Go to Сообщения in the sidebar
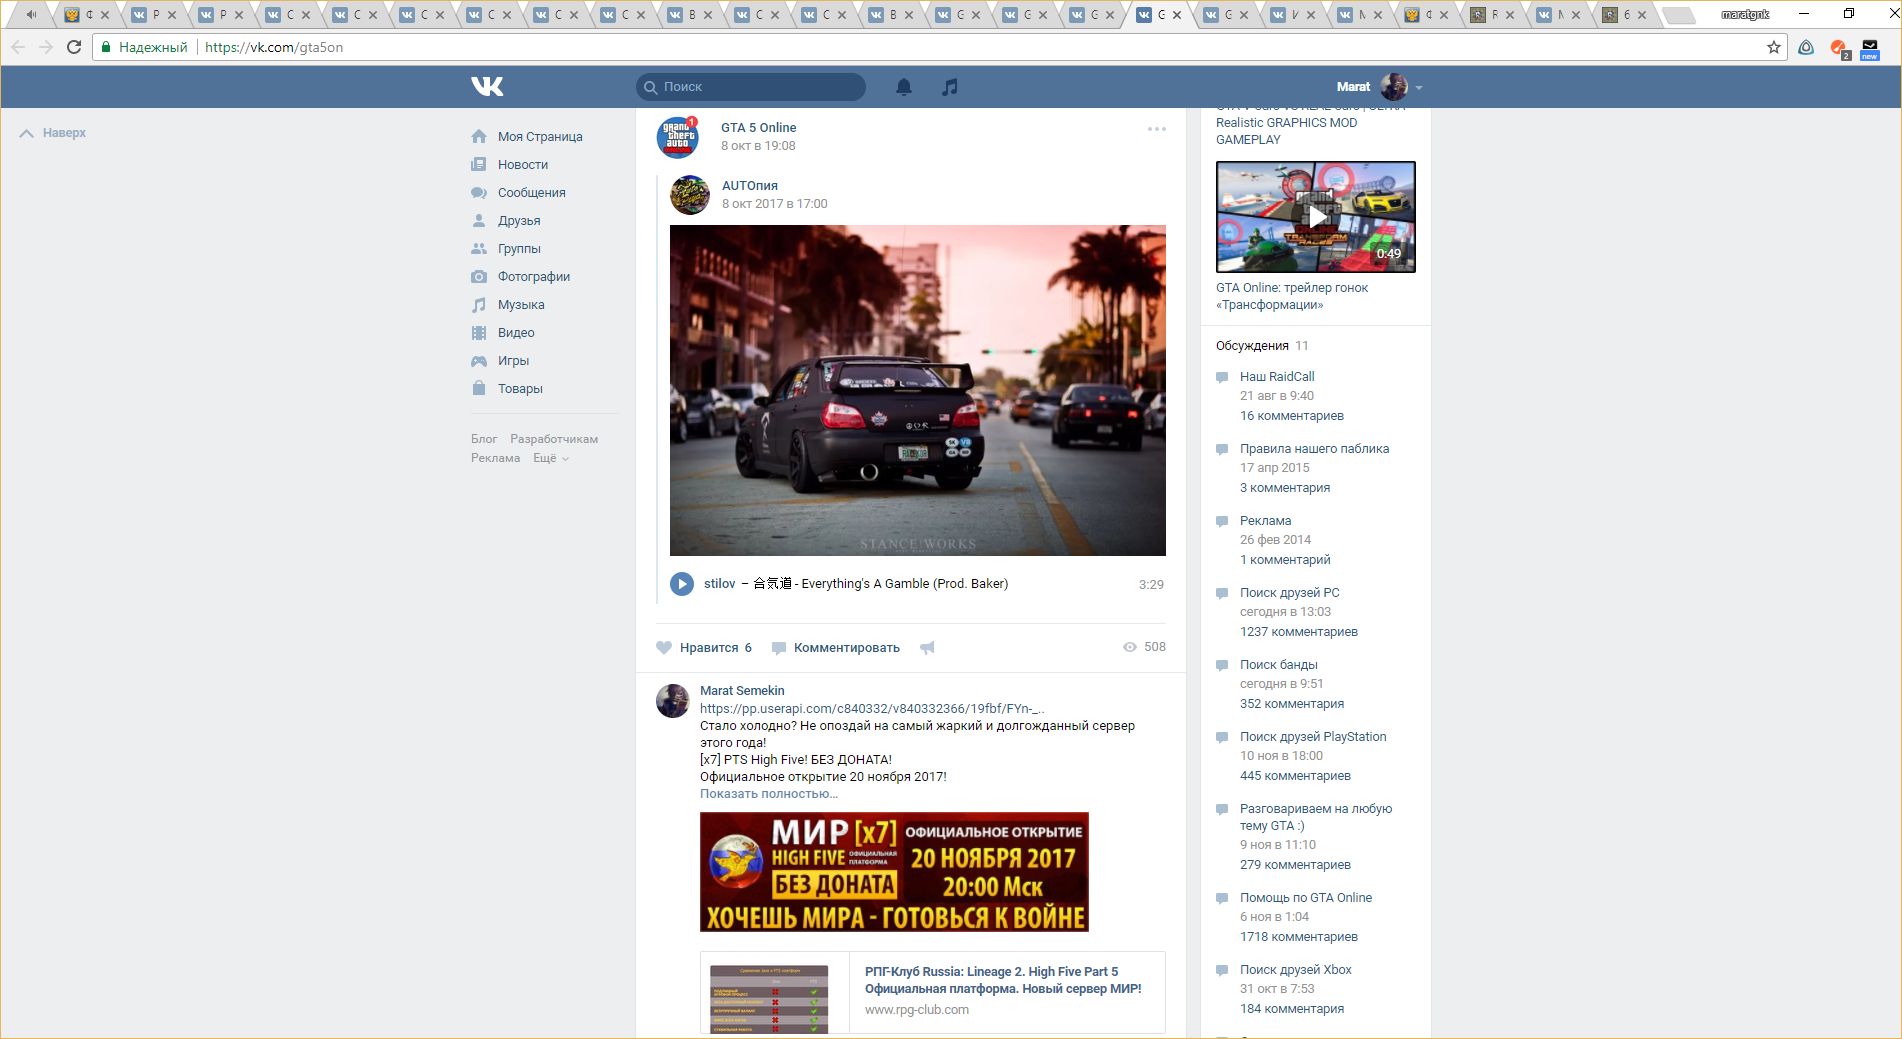The width and height of the screenshot is (1902, 1039). pos(531,193)
